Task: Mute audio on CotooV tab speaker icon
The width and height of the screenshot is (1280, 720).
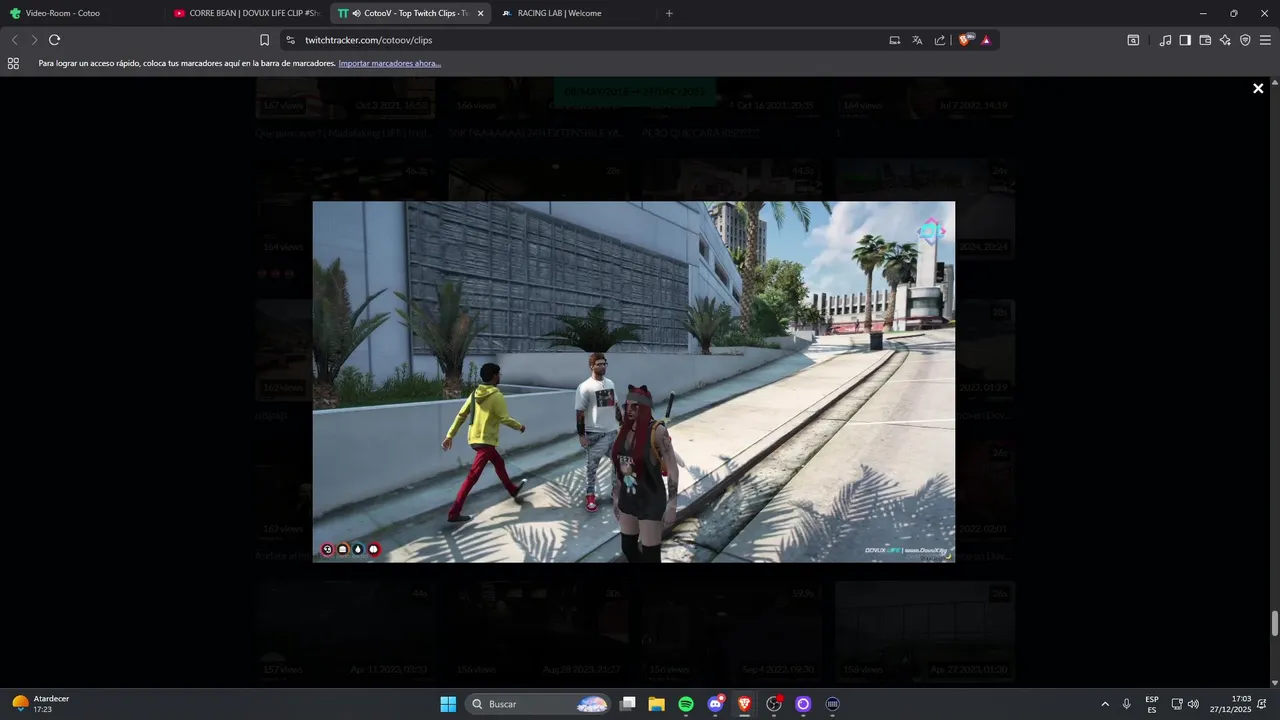Action: pyautogui.click(x=357, y=13)
